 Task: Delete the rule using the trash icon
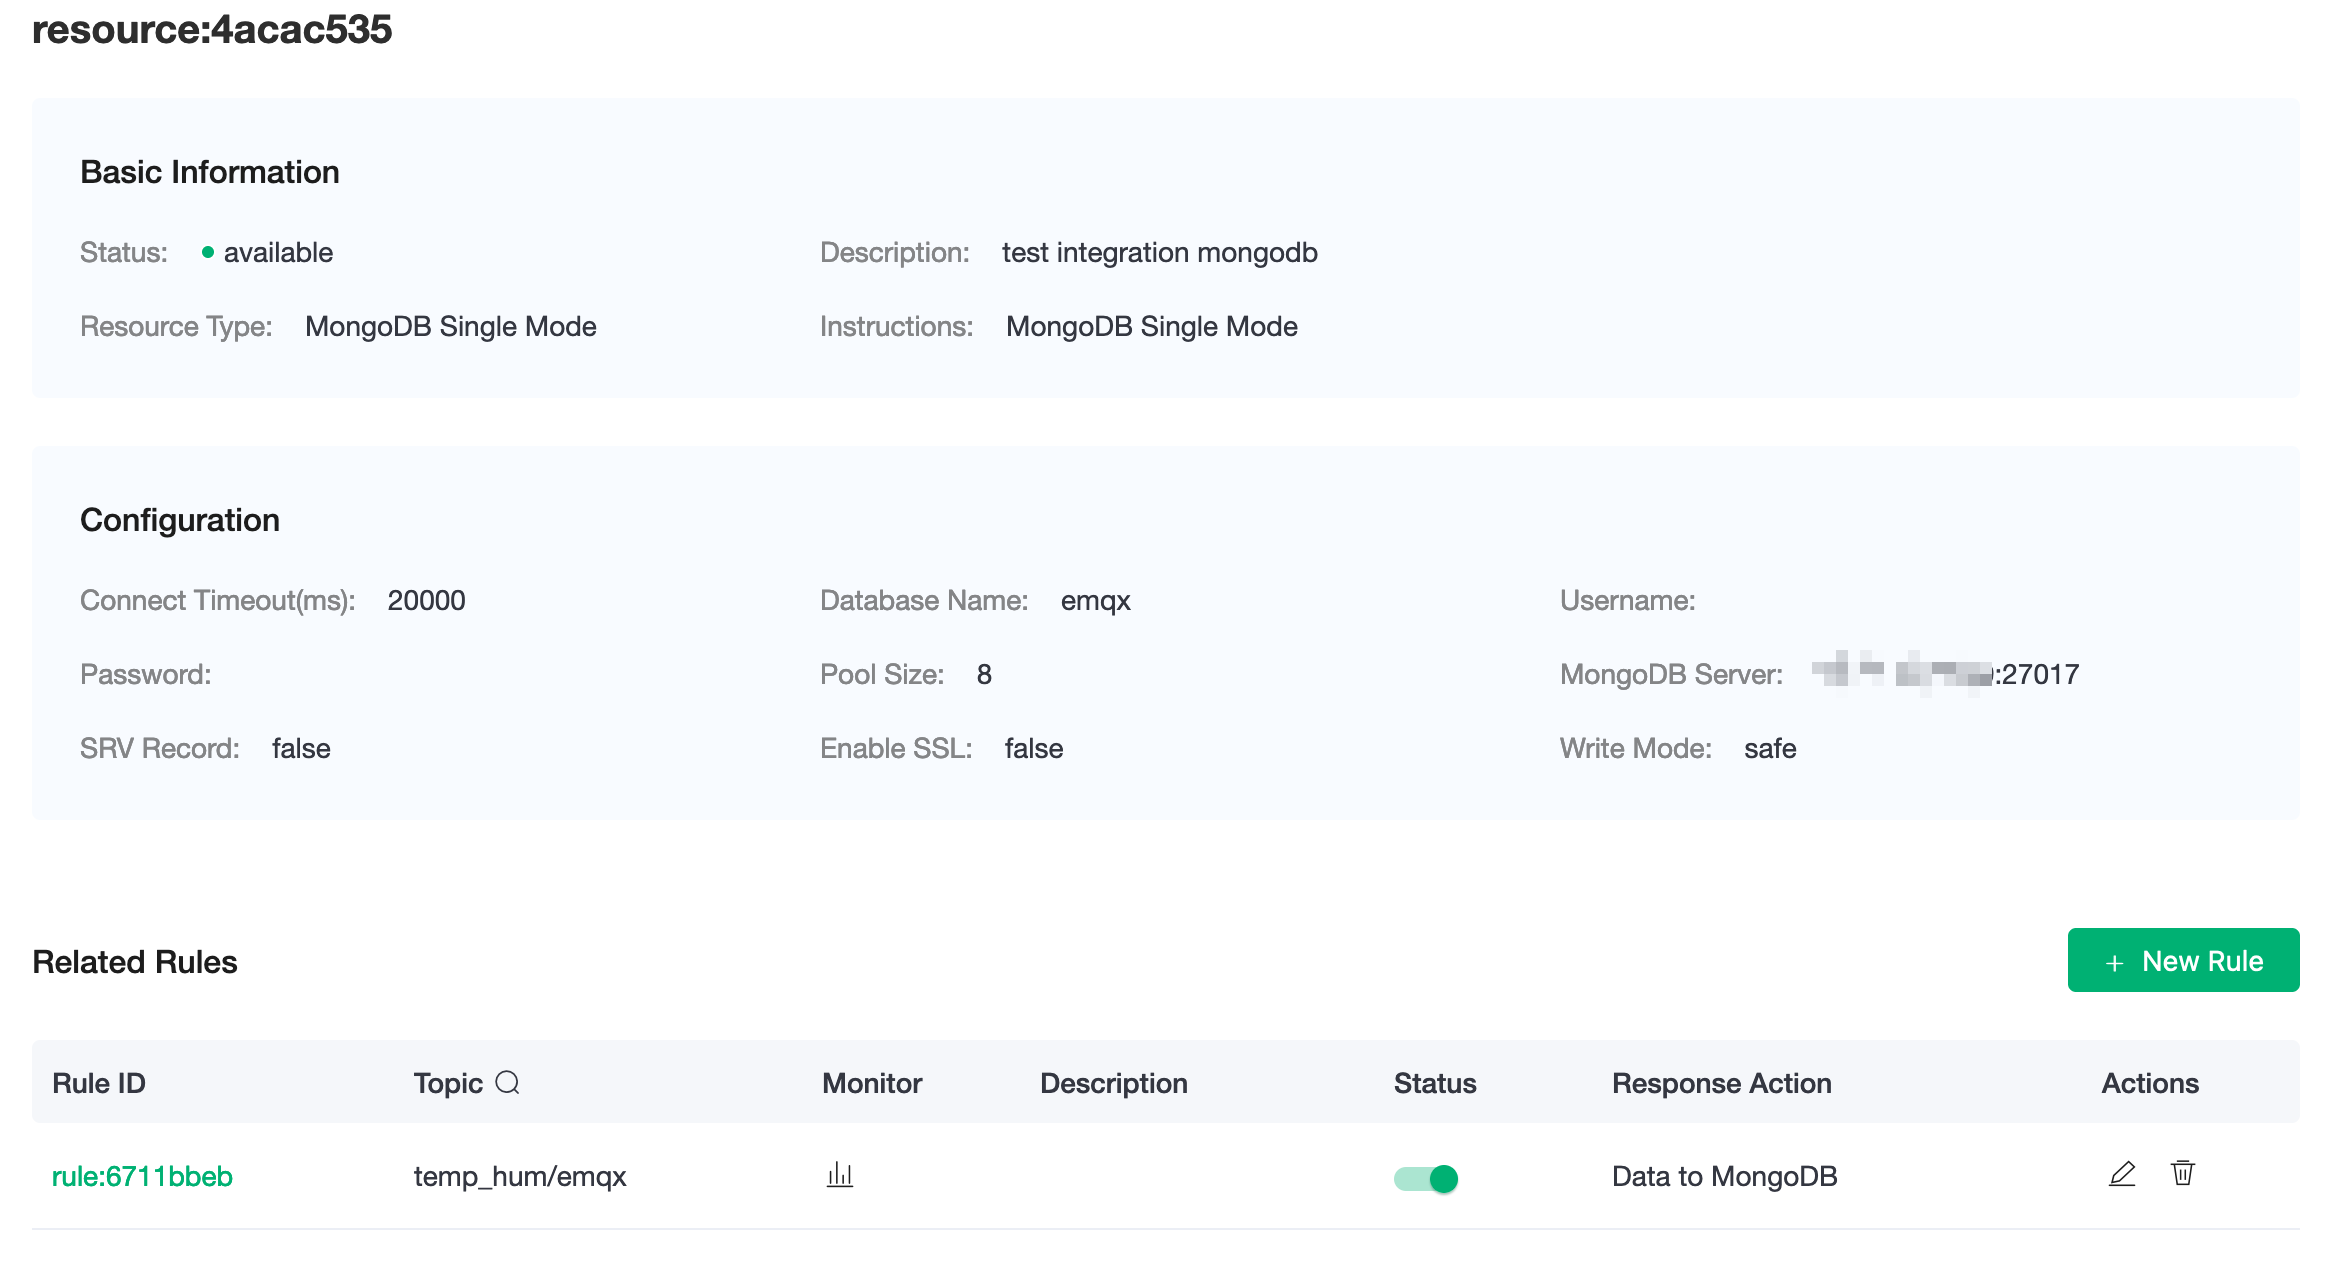click(2183, 1173)
